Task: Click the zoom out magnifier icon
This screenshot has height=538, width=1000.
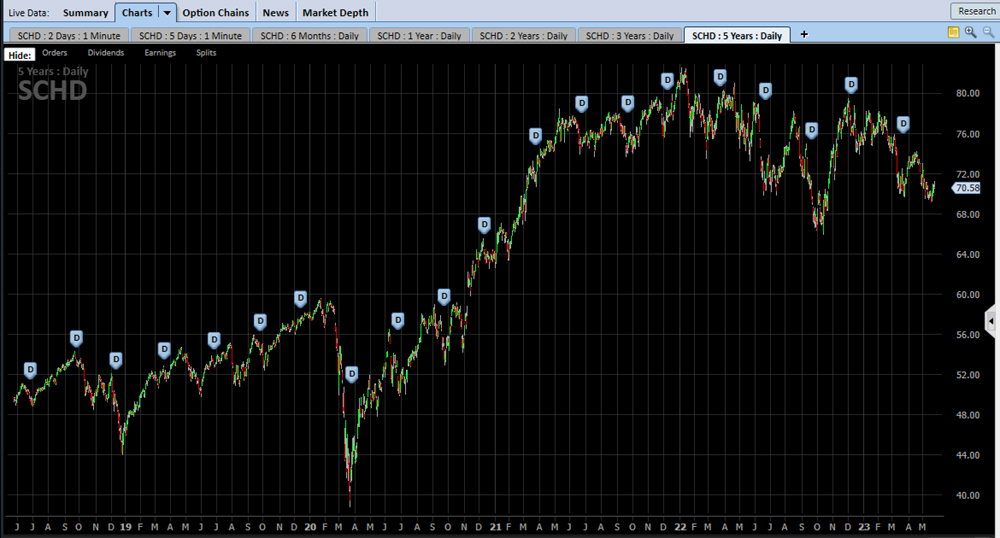Action: 988,33
